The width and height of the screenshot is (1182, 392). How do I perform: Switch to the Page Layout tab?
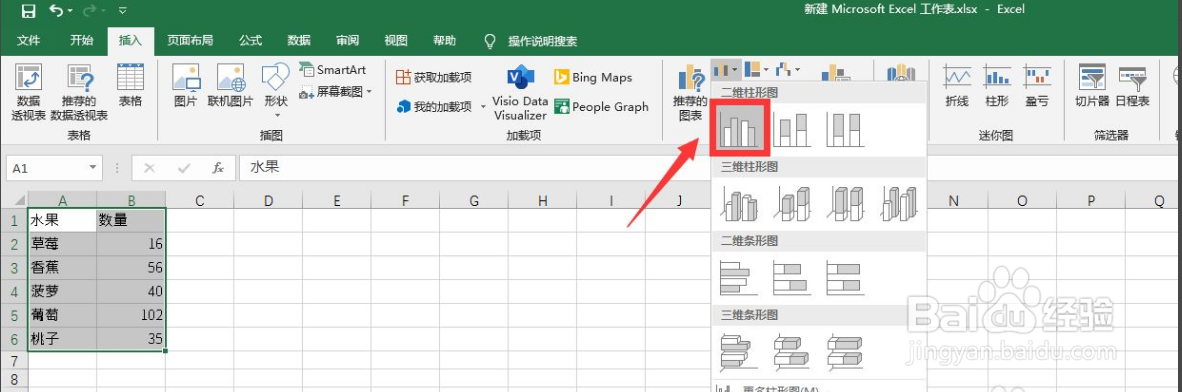click(x=190, y=41)
